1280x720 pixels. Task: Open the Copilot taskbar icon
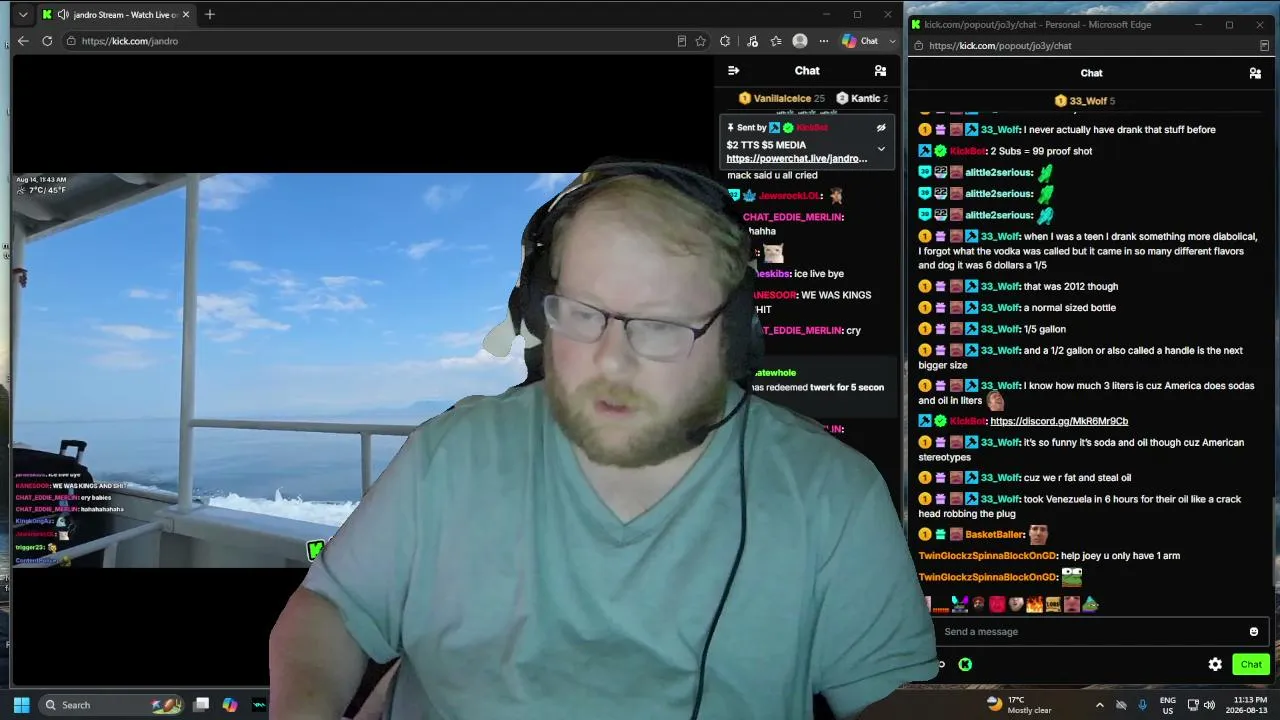coord(230,705)
